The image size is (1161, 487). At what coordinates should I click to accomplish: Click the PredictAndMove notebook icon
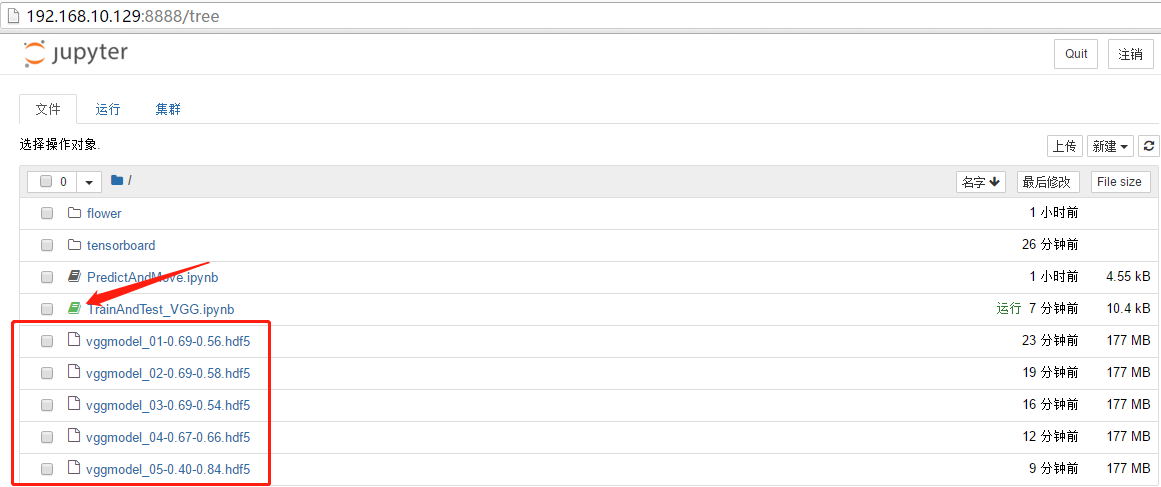(74, 277)
